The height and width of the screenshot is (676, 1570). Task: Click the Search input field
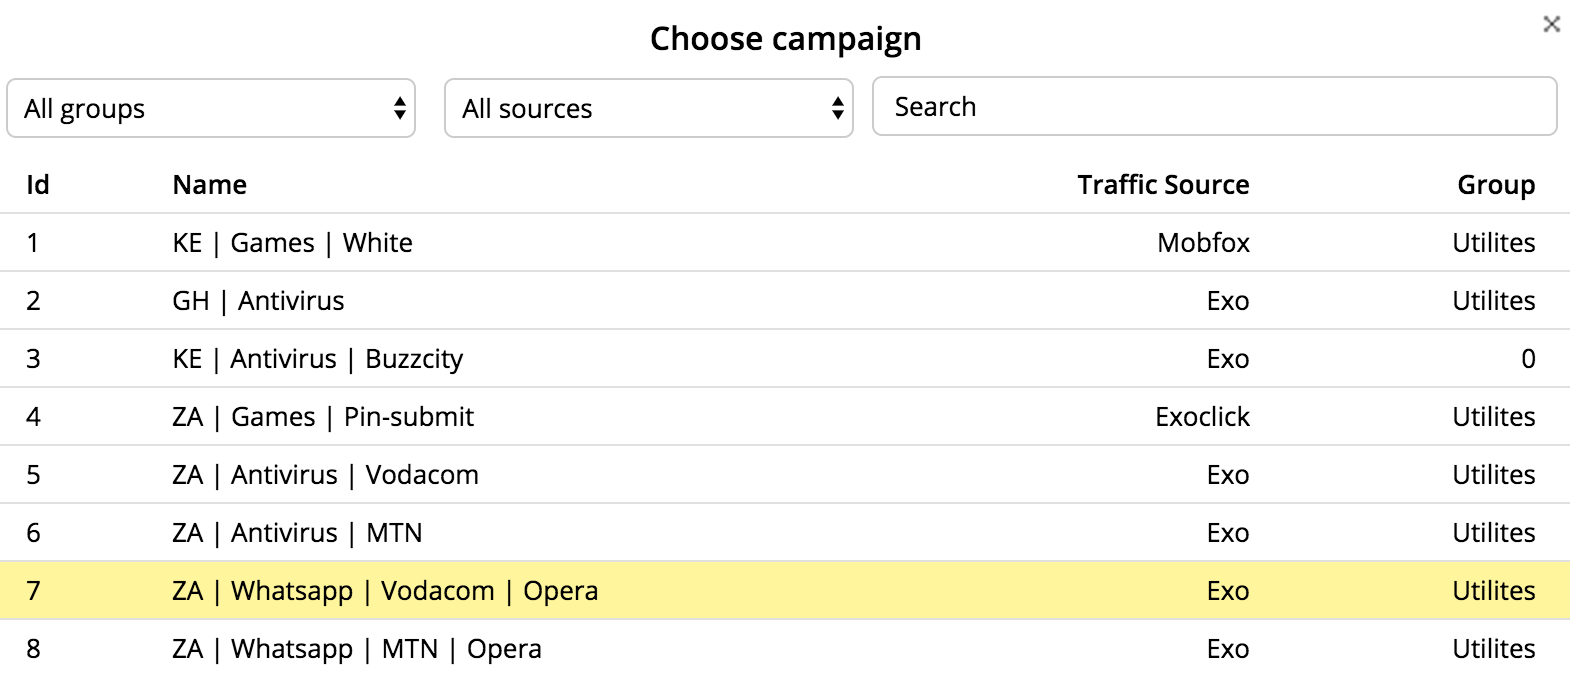tap(1215, 106)
